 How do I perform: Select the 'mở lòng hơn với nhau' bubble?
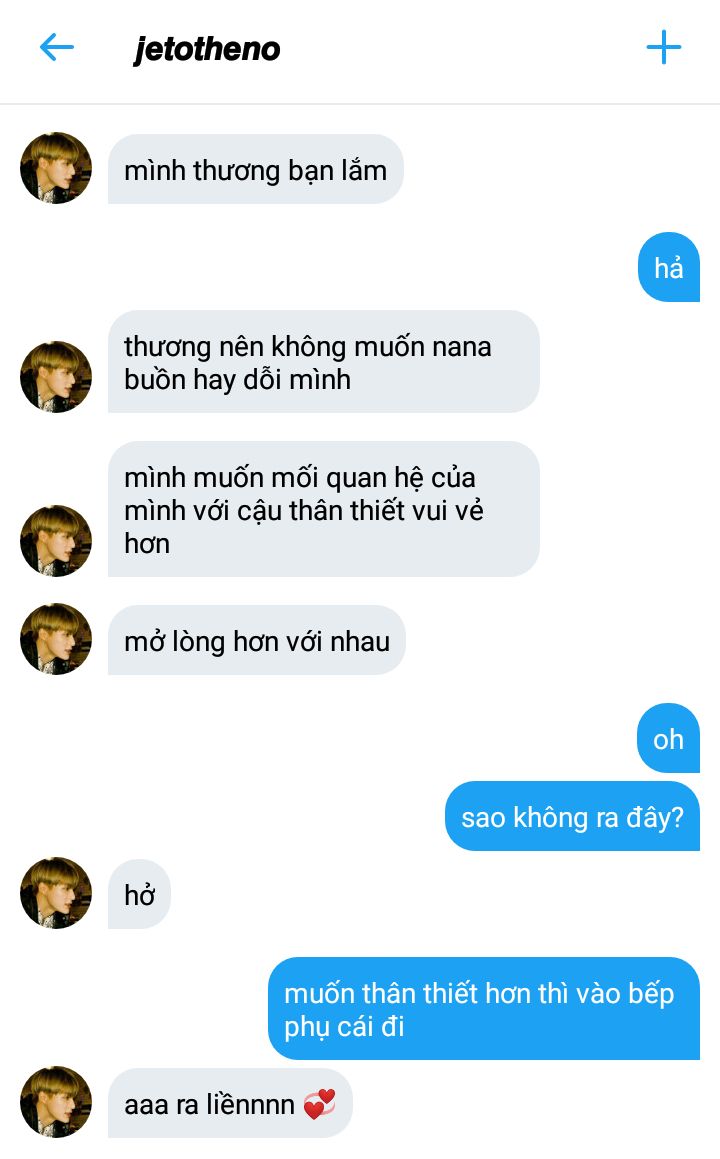click(x=257, y=640)
